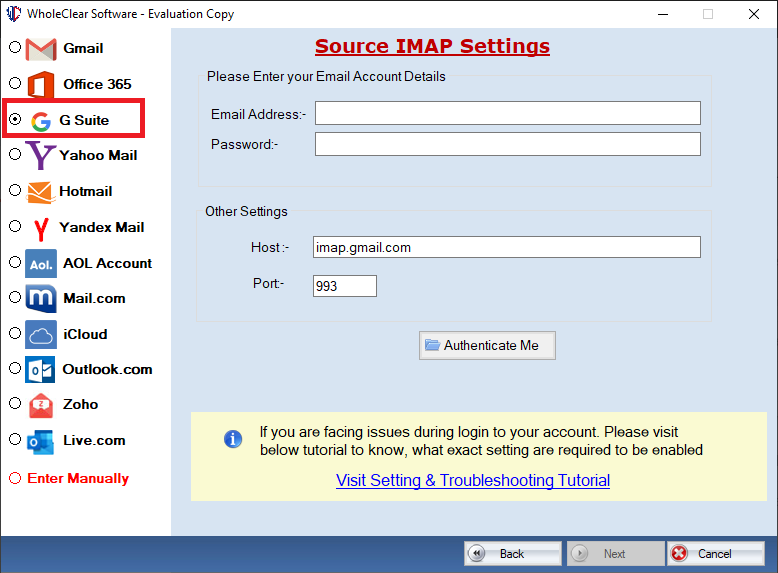Select the G Suite radio button
Image resolution: width=778 pixels, height=573 pixels.
[15, 119]
